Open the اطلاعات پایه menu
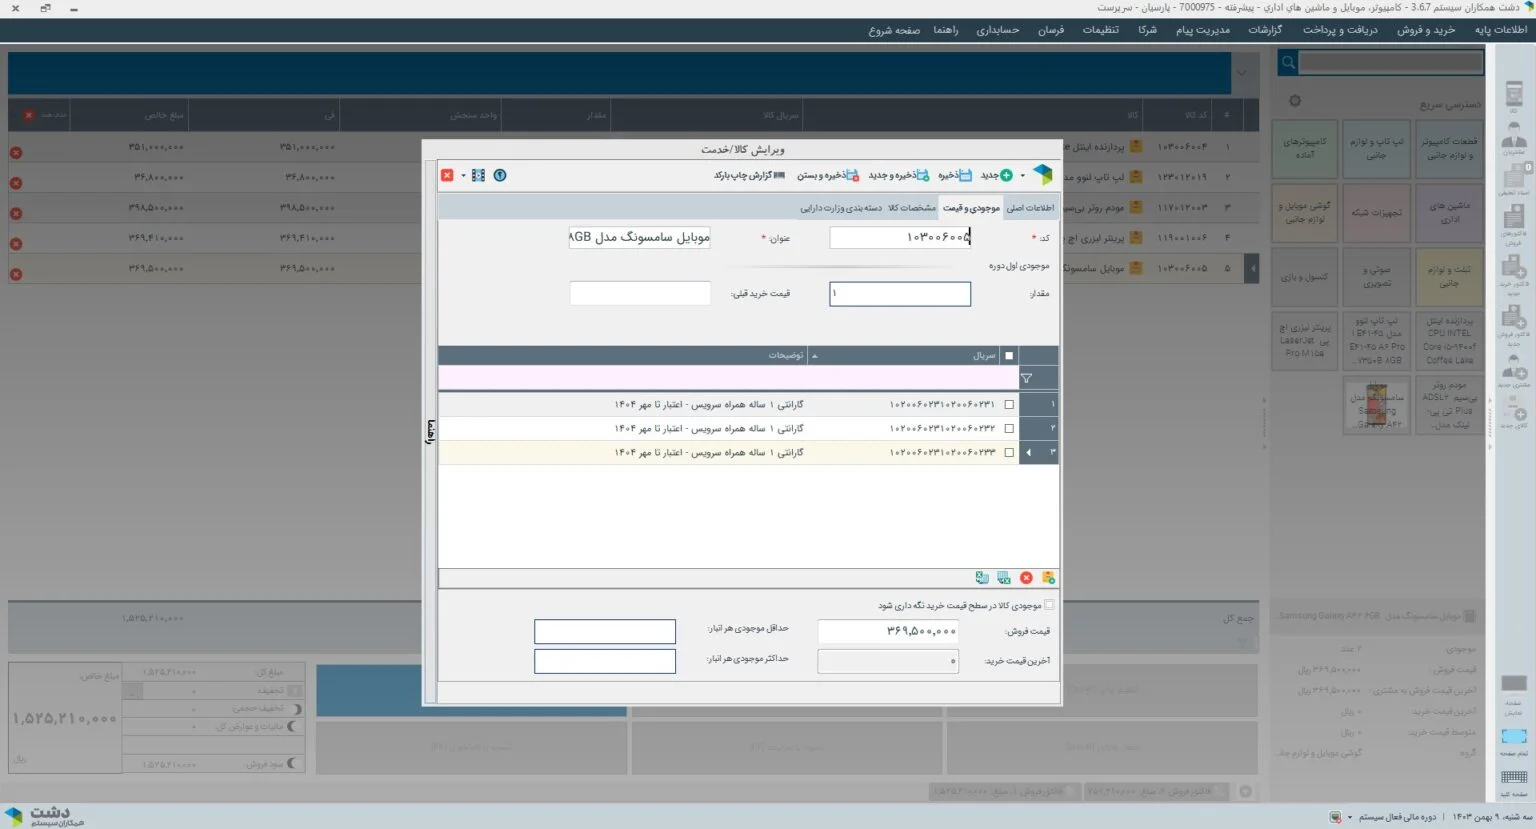 click(1501, 30)
